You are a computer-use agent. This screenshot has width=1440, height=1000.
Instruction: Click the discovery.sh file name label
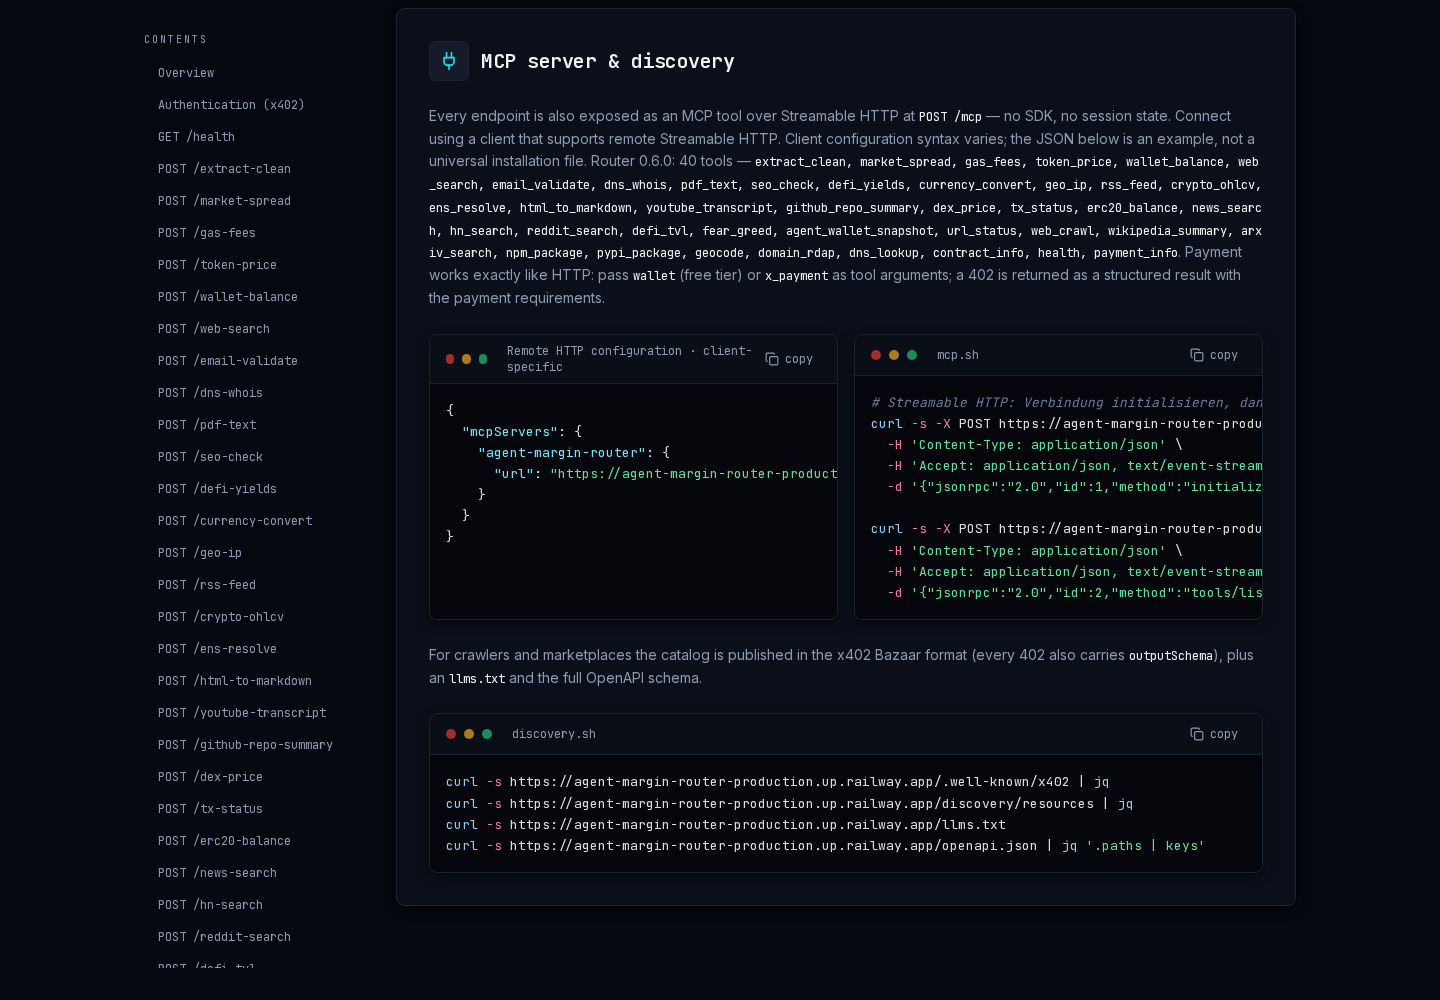[x=554, y=734]
